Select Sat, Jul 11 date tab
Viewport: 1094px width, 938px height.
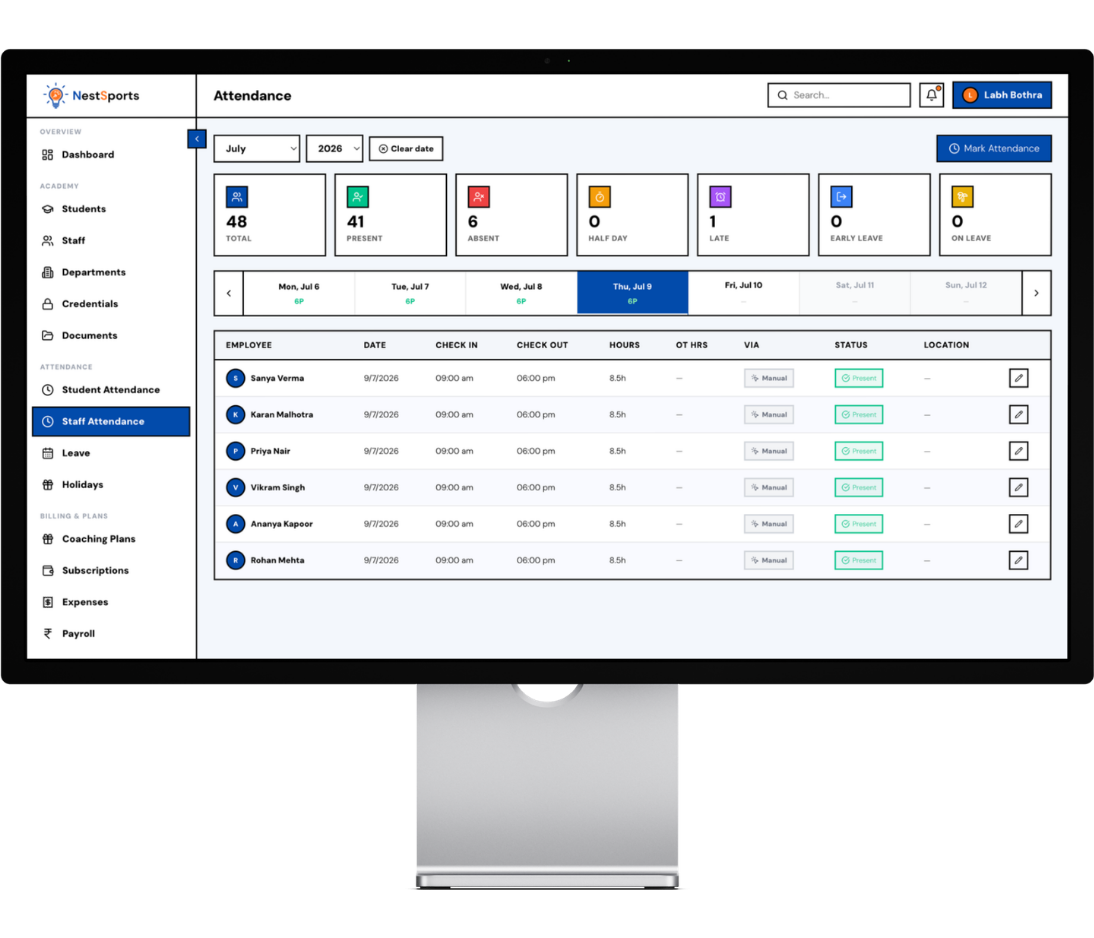pos(855,293)
